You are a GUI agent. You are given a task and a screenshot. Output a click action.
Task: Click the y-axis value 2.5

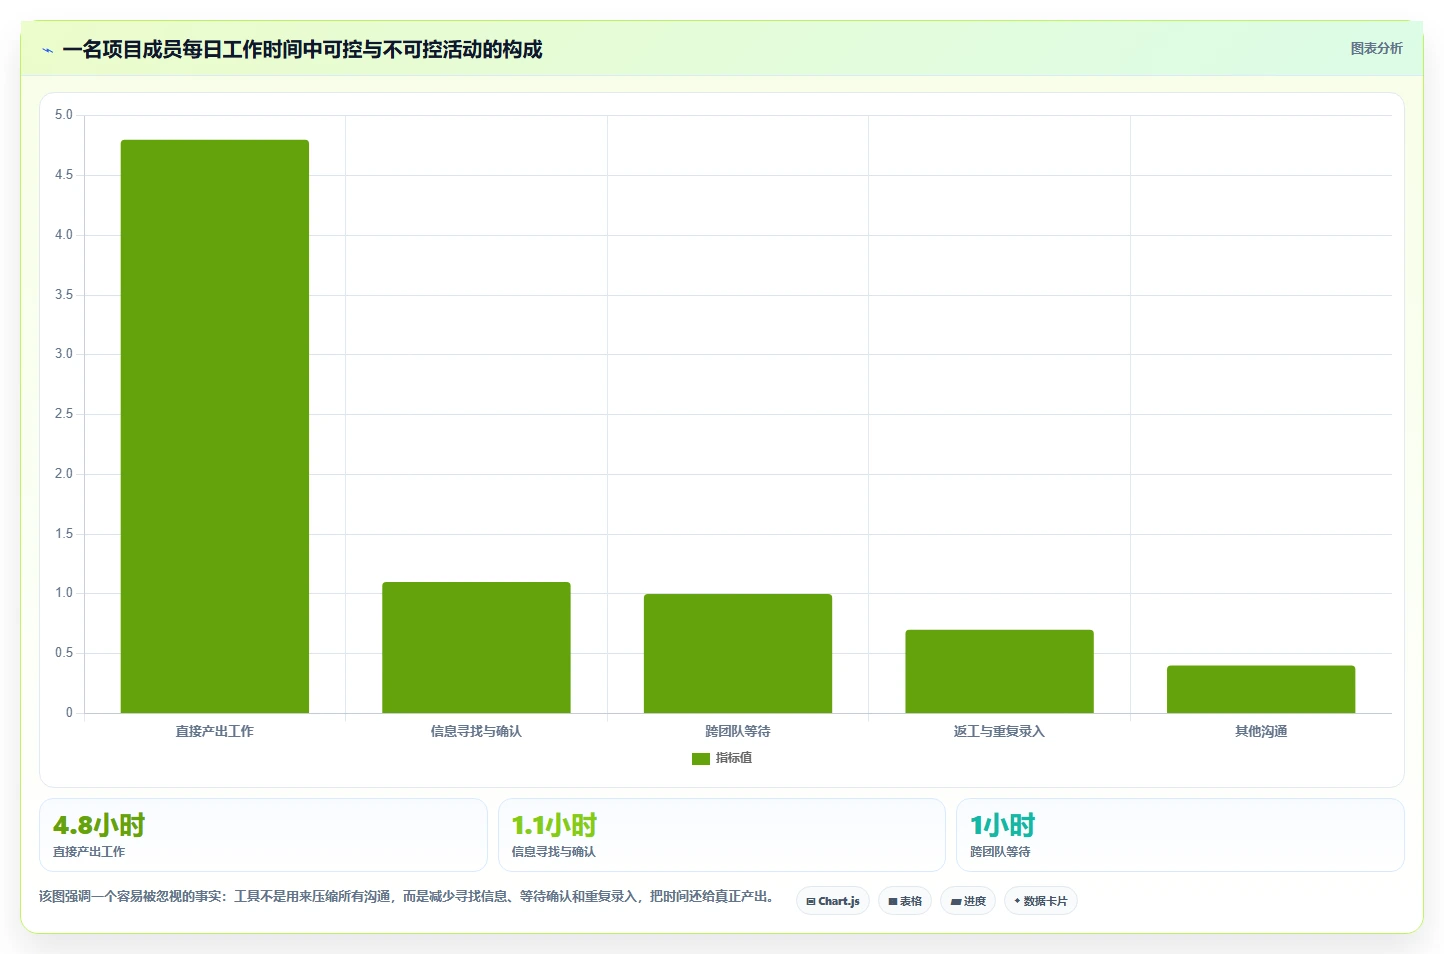pyautogui.click(x=64, y=414)
